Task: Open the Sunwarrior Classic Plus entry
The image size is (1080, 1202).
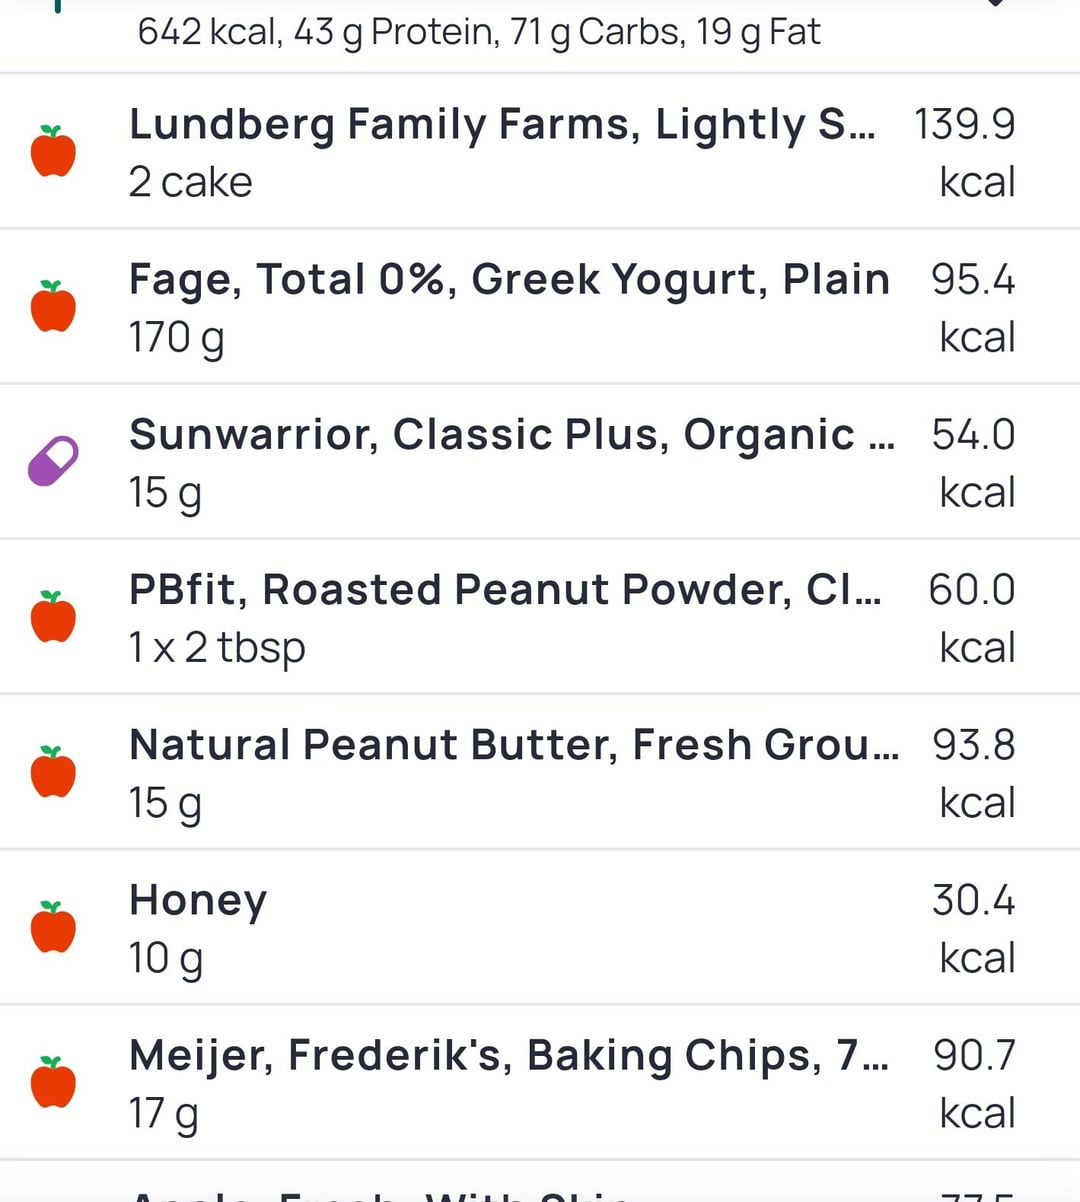Action: (511, 435)
